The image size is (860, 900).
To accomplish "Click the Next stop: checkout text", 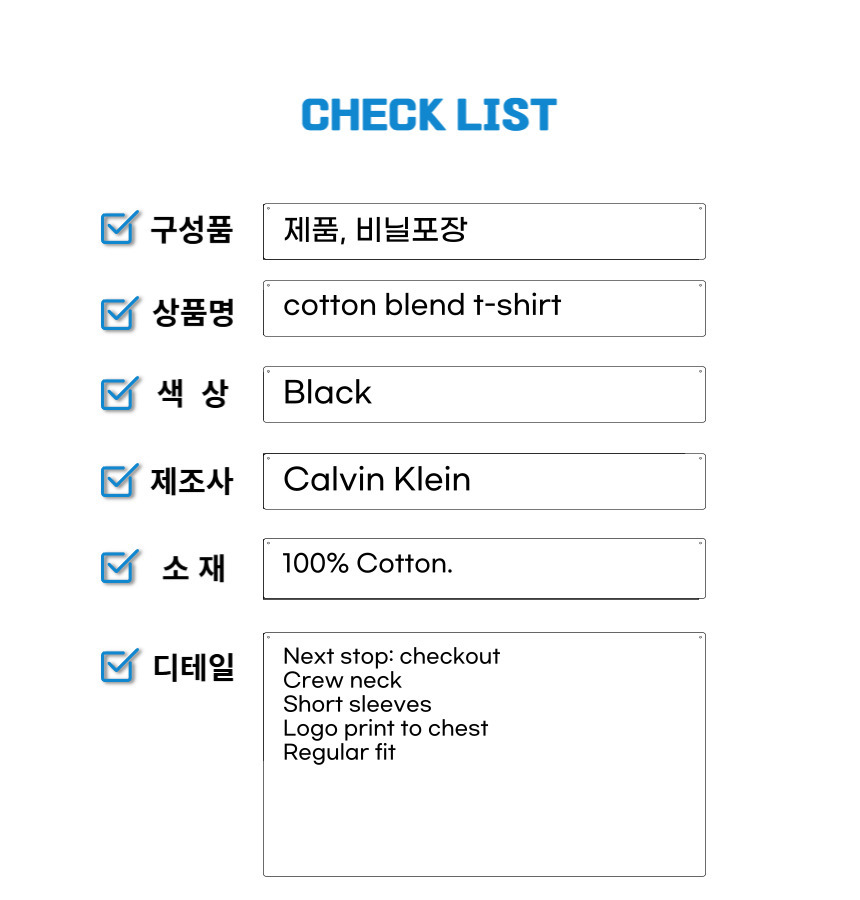I will point(392,656).
